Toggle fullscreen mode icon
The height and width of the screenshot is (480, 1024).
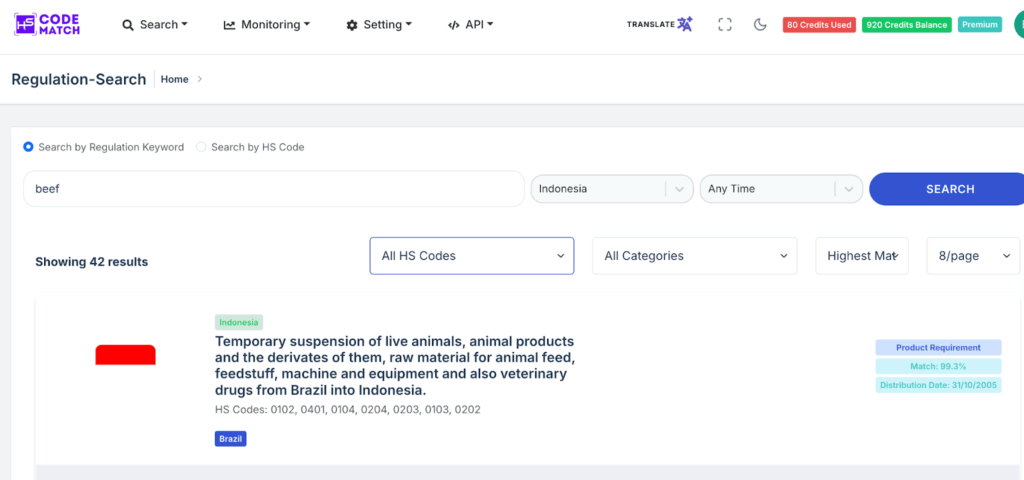pyautogui.click(x=725, y=25)
